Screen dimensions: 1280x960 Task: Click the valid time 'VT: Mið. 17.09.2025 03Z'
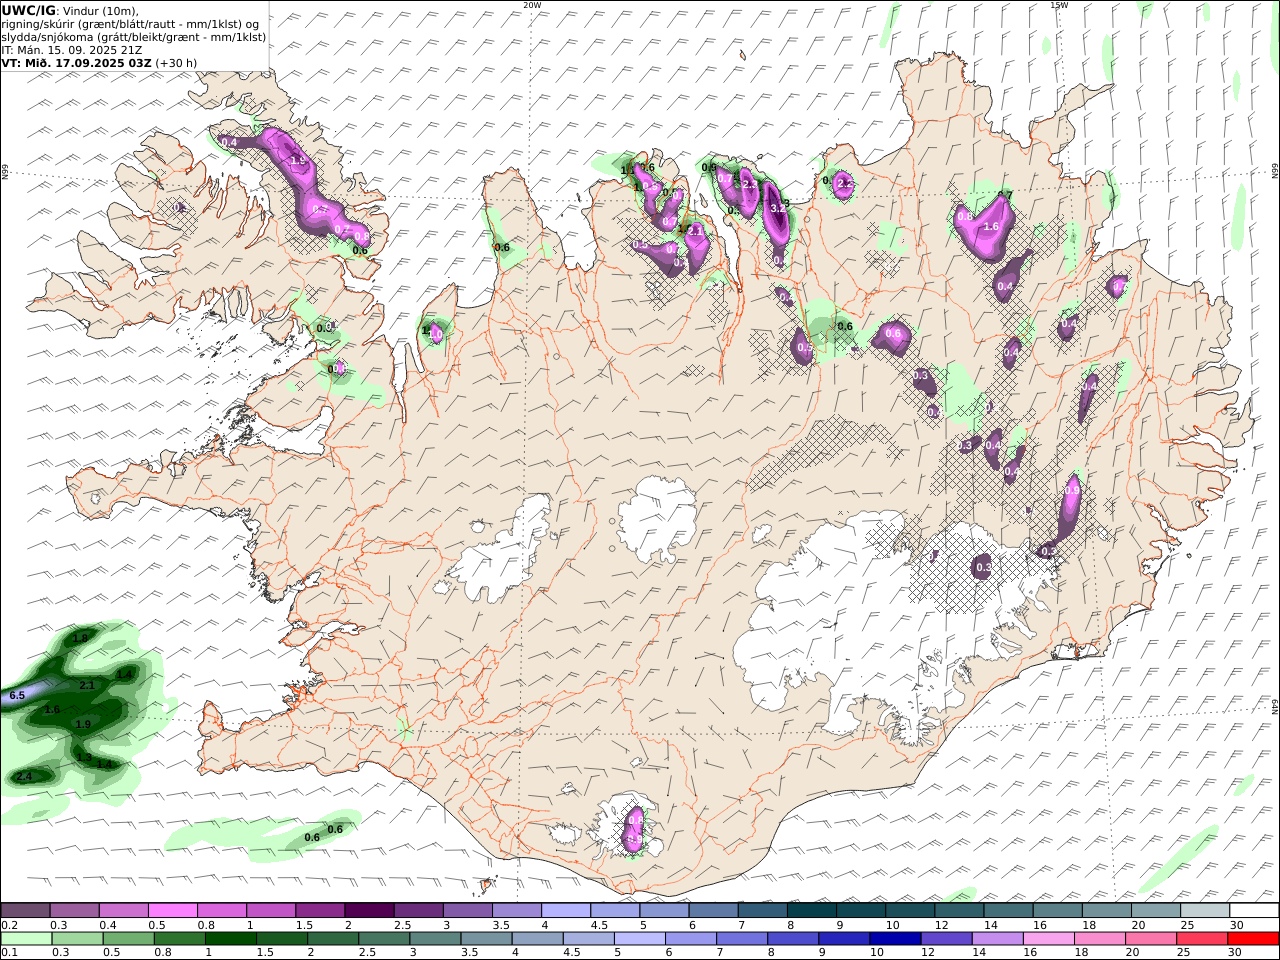(76, 62)
